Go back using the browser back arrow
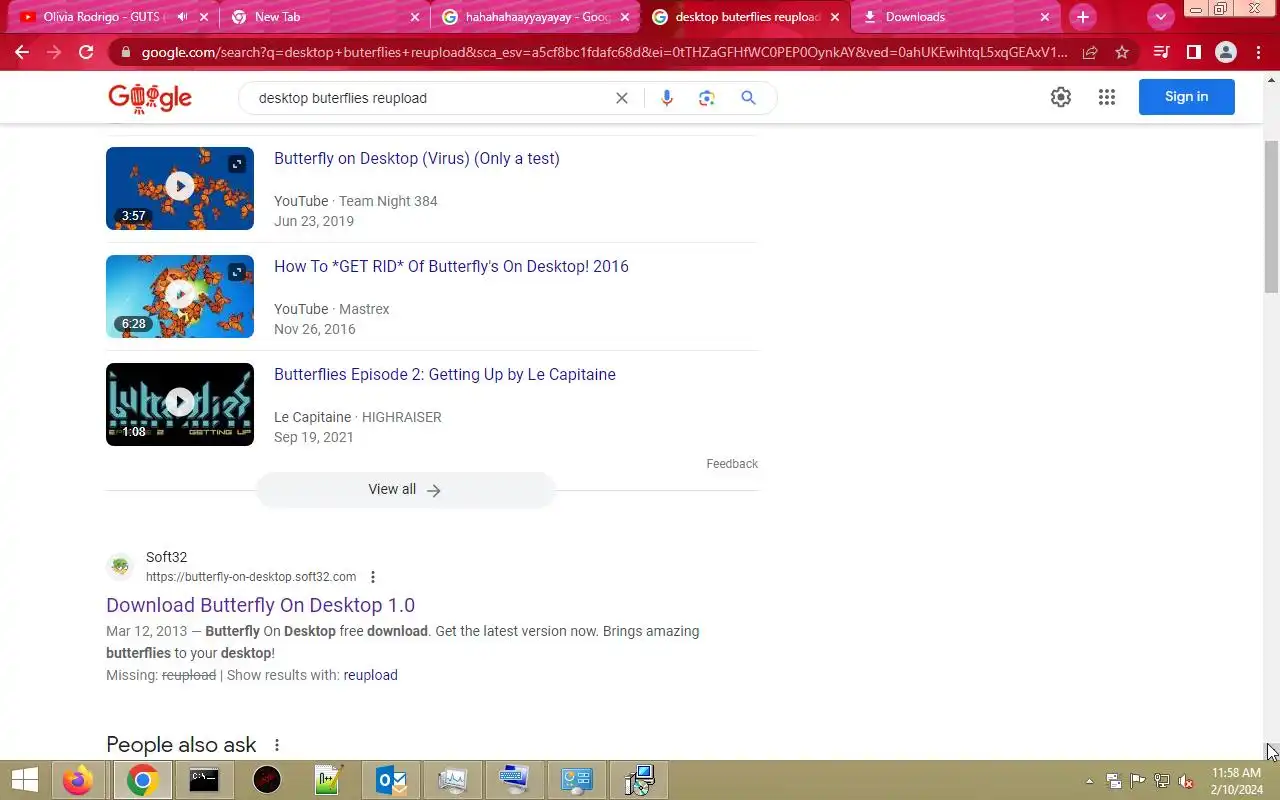Viewport: 1280px width, 800px height. [x=22, y=52]
